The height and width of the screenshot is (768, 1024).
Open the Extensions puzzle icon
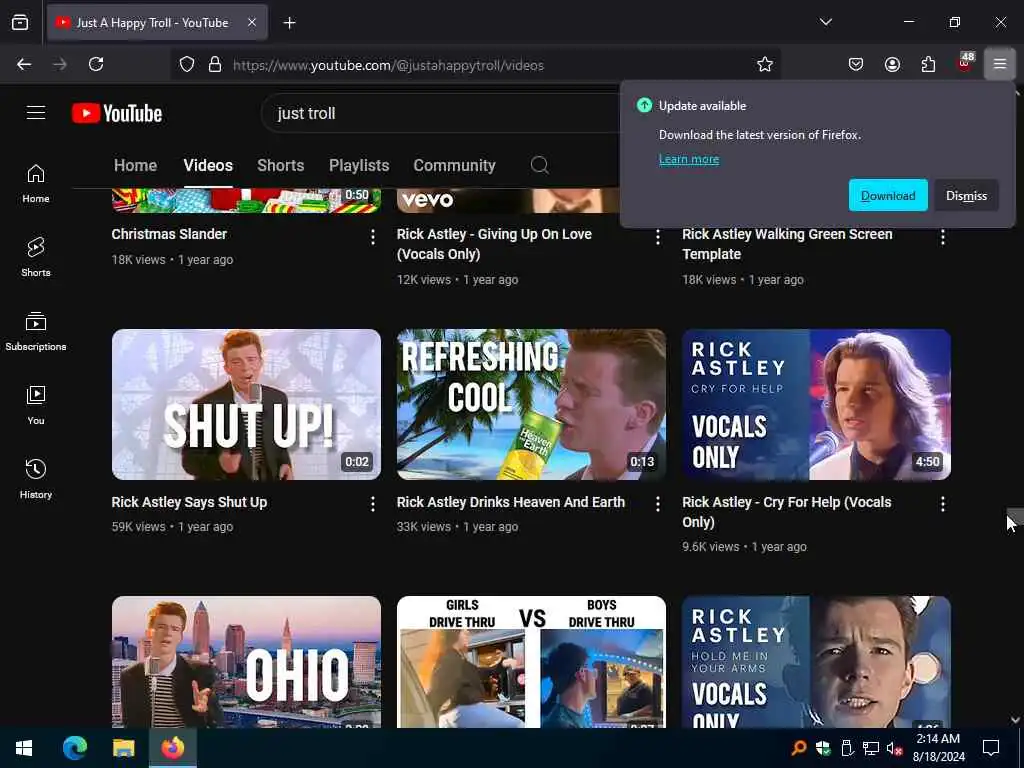coord(928,64)
